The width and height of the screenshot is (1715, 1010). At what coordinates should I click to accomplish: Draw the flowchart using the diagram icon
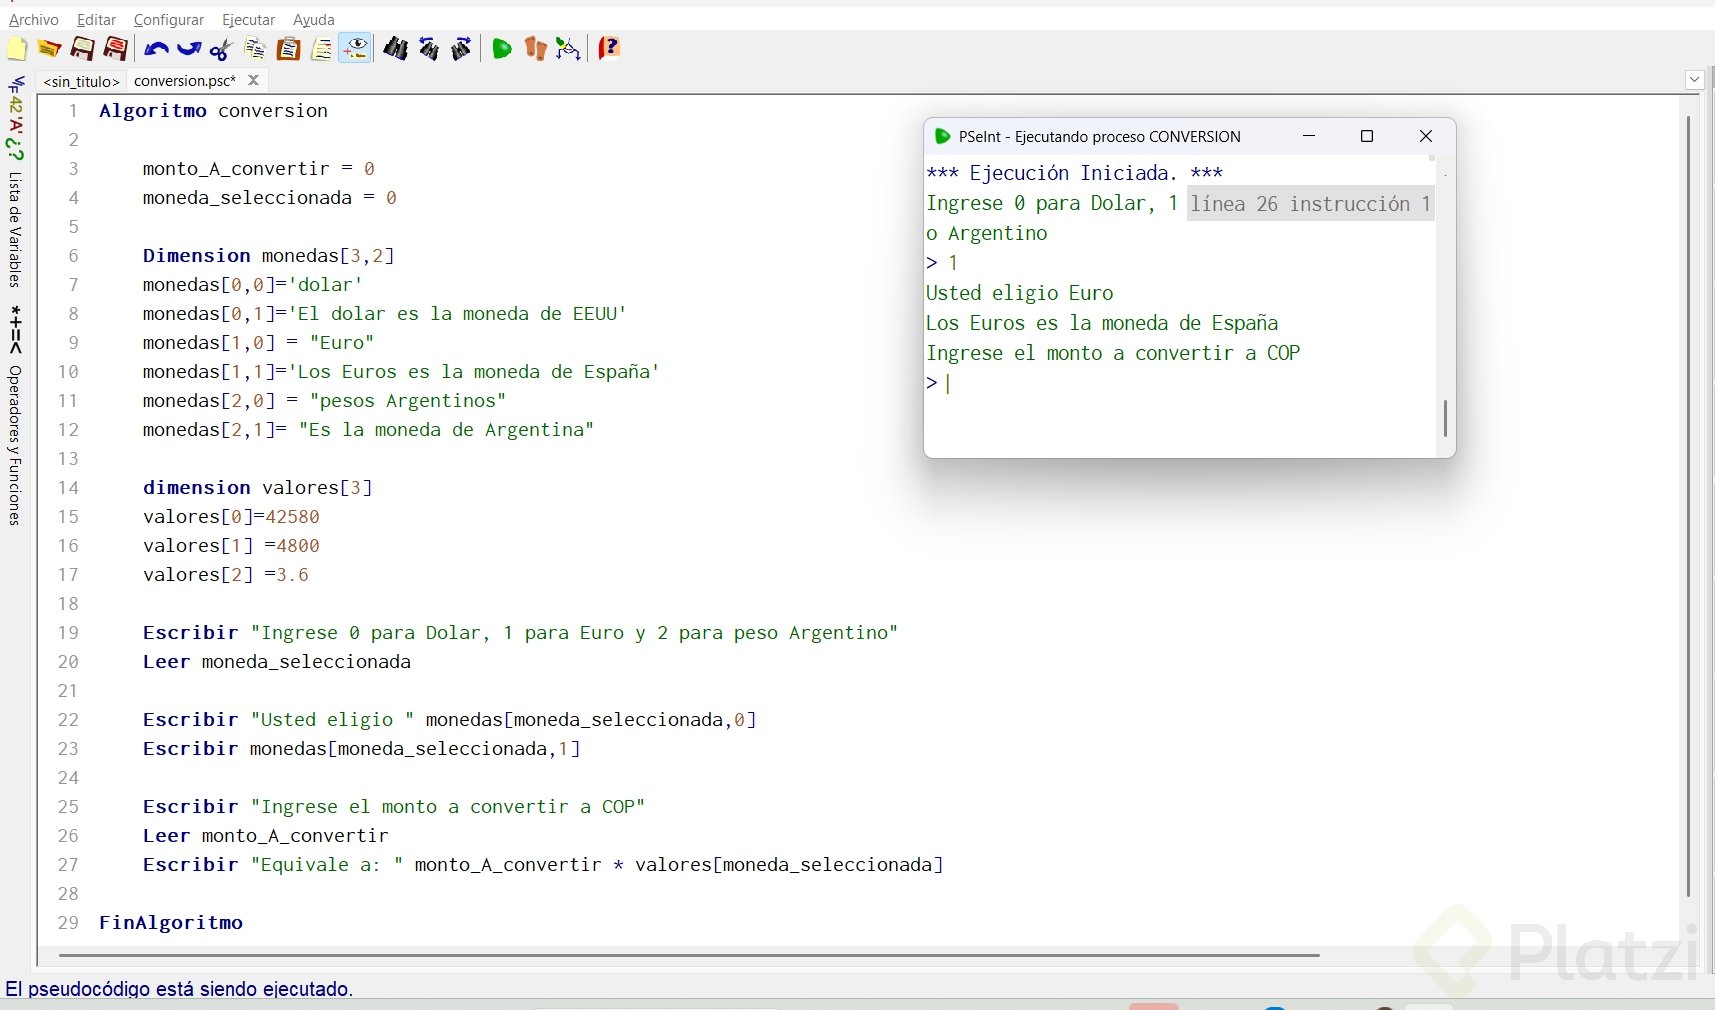tap(568, 49)
